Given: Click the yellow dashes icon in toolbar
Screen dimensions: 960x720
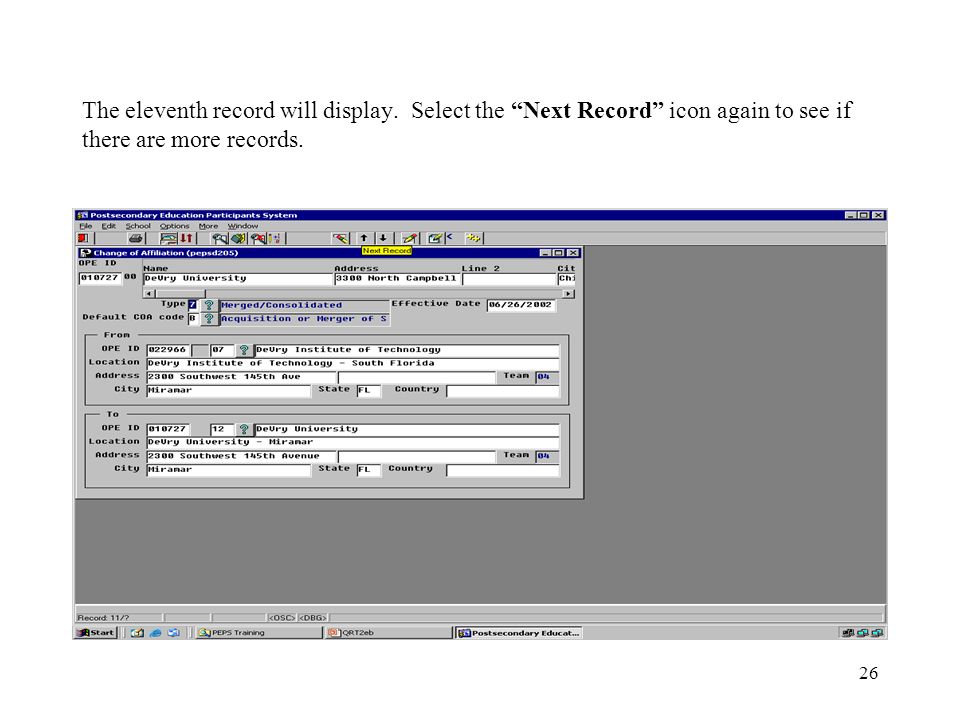Looking at the screenshot, I should point(473,238).
